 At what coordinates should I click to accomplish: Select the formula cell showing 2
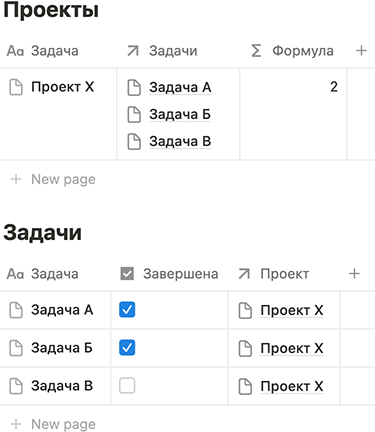pos(293,114)
